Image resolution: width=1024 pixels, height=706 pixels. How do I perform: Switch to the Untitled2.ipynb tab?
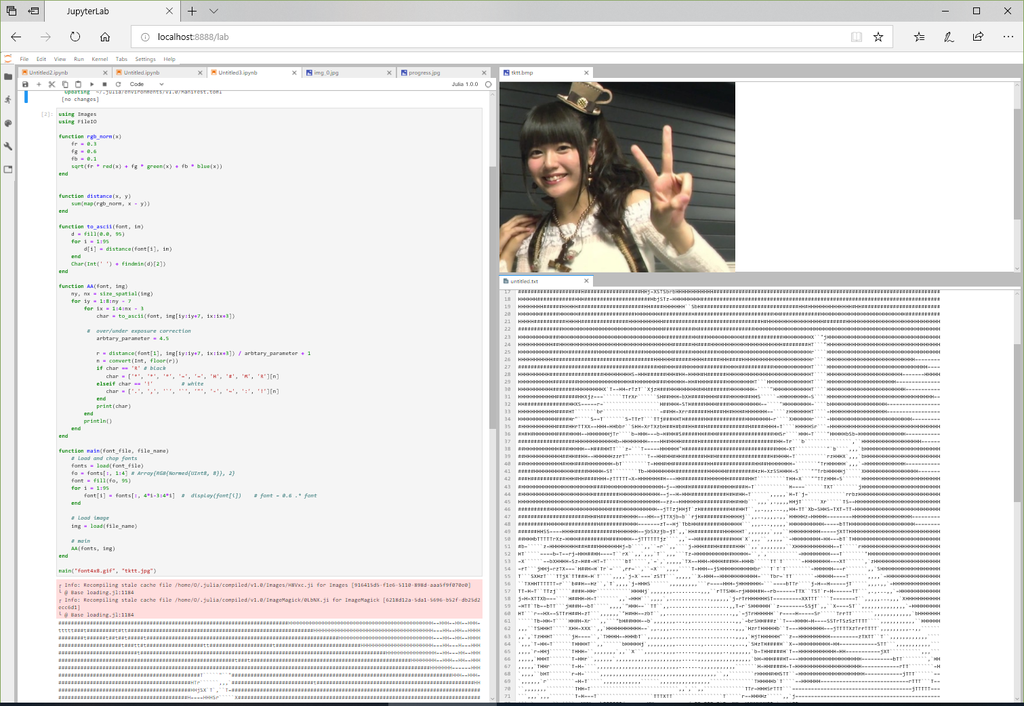[63, 72]
